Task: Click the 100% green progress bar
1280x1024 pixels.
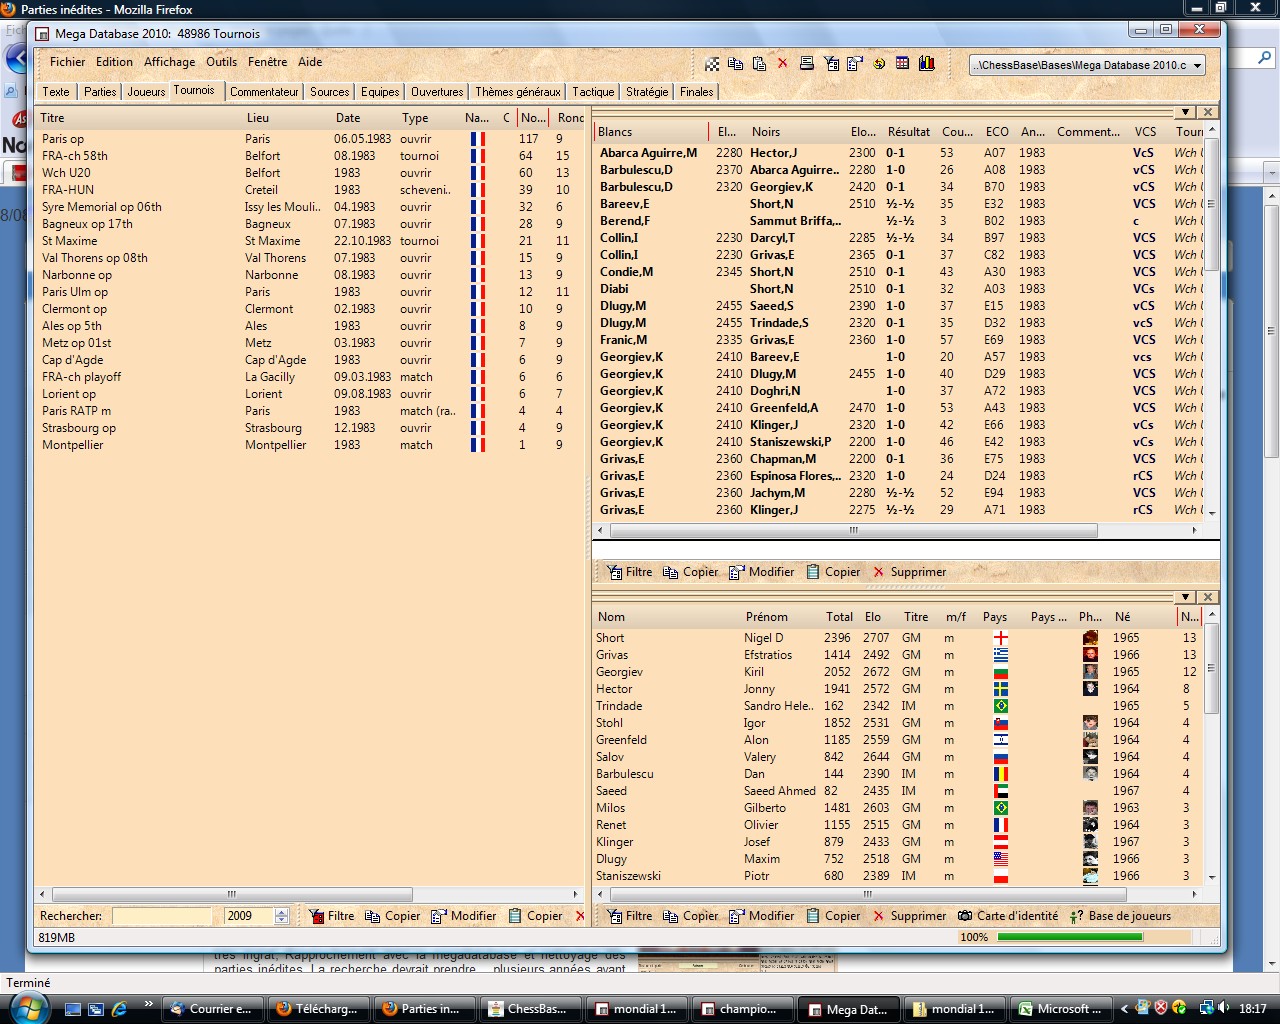Action: (x=1070, y=937)
